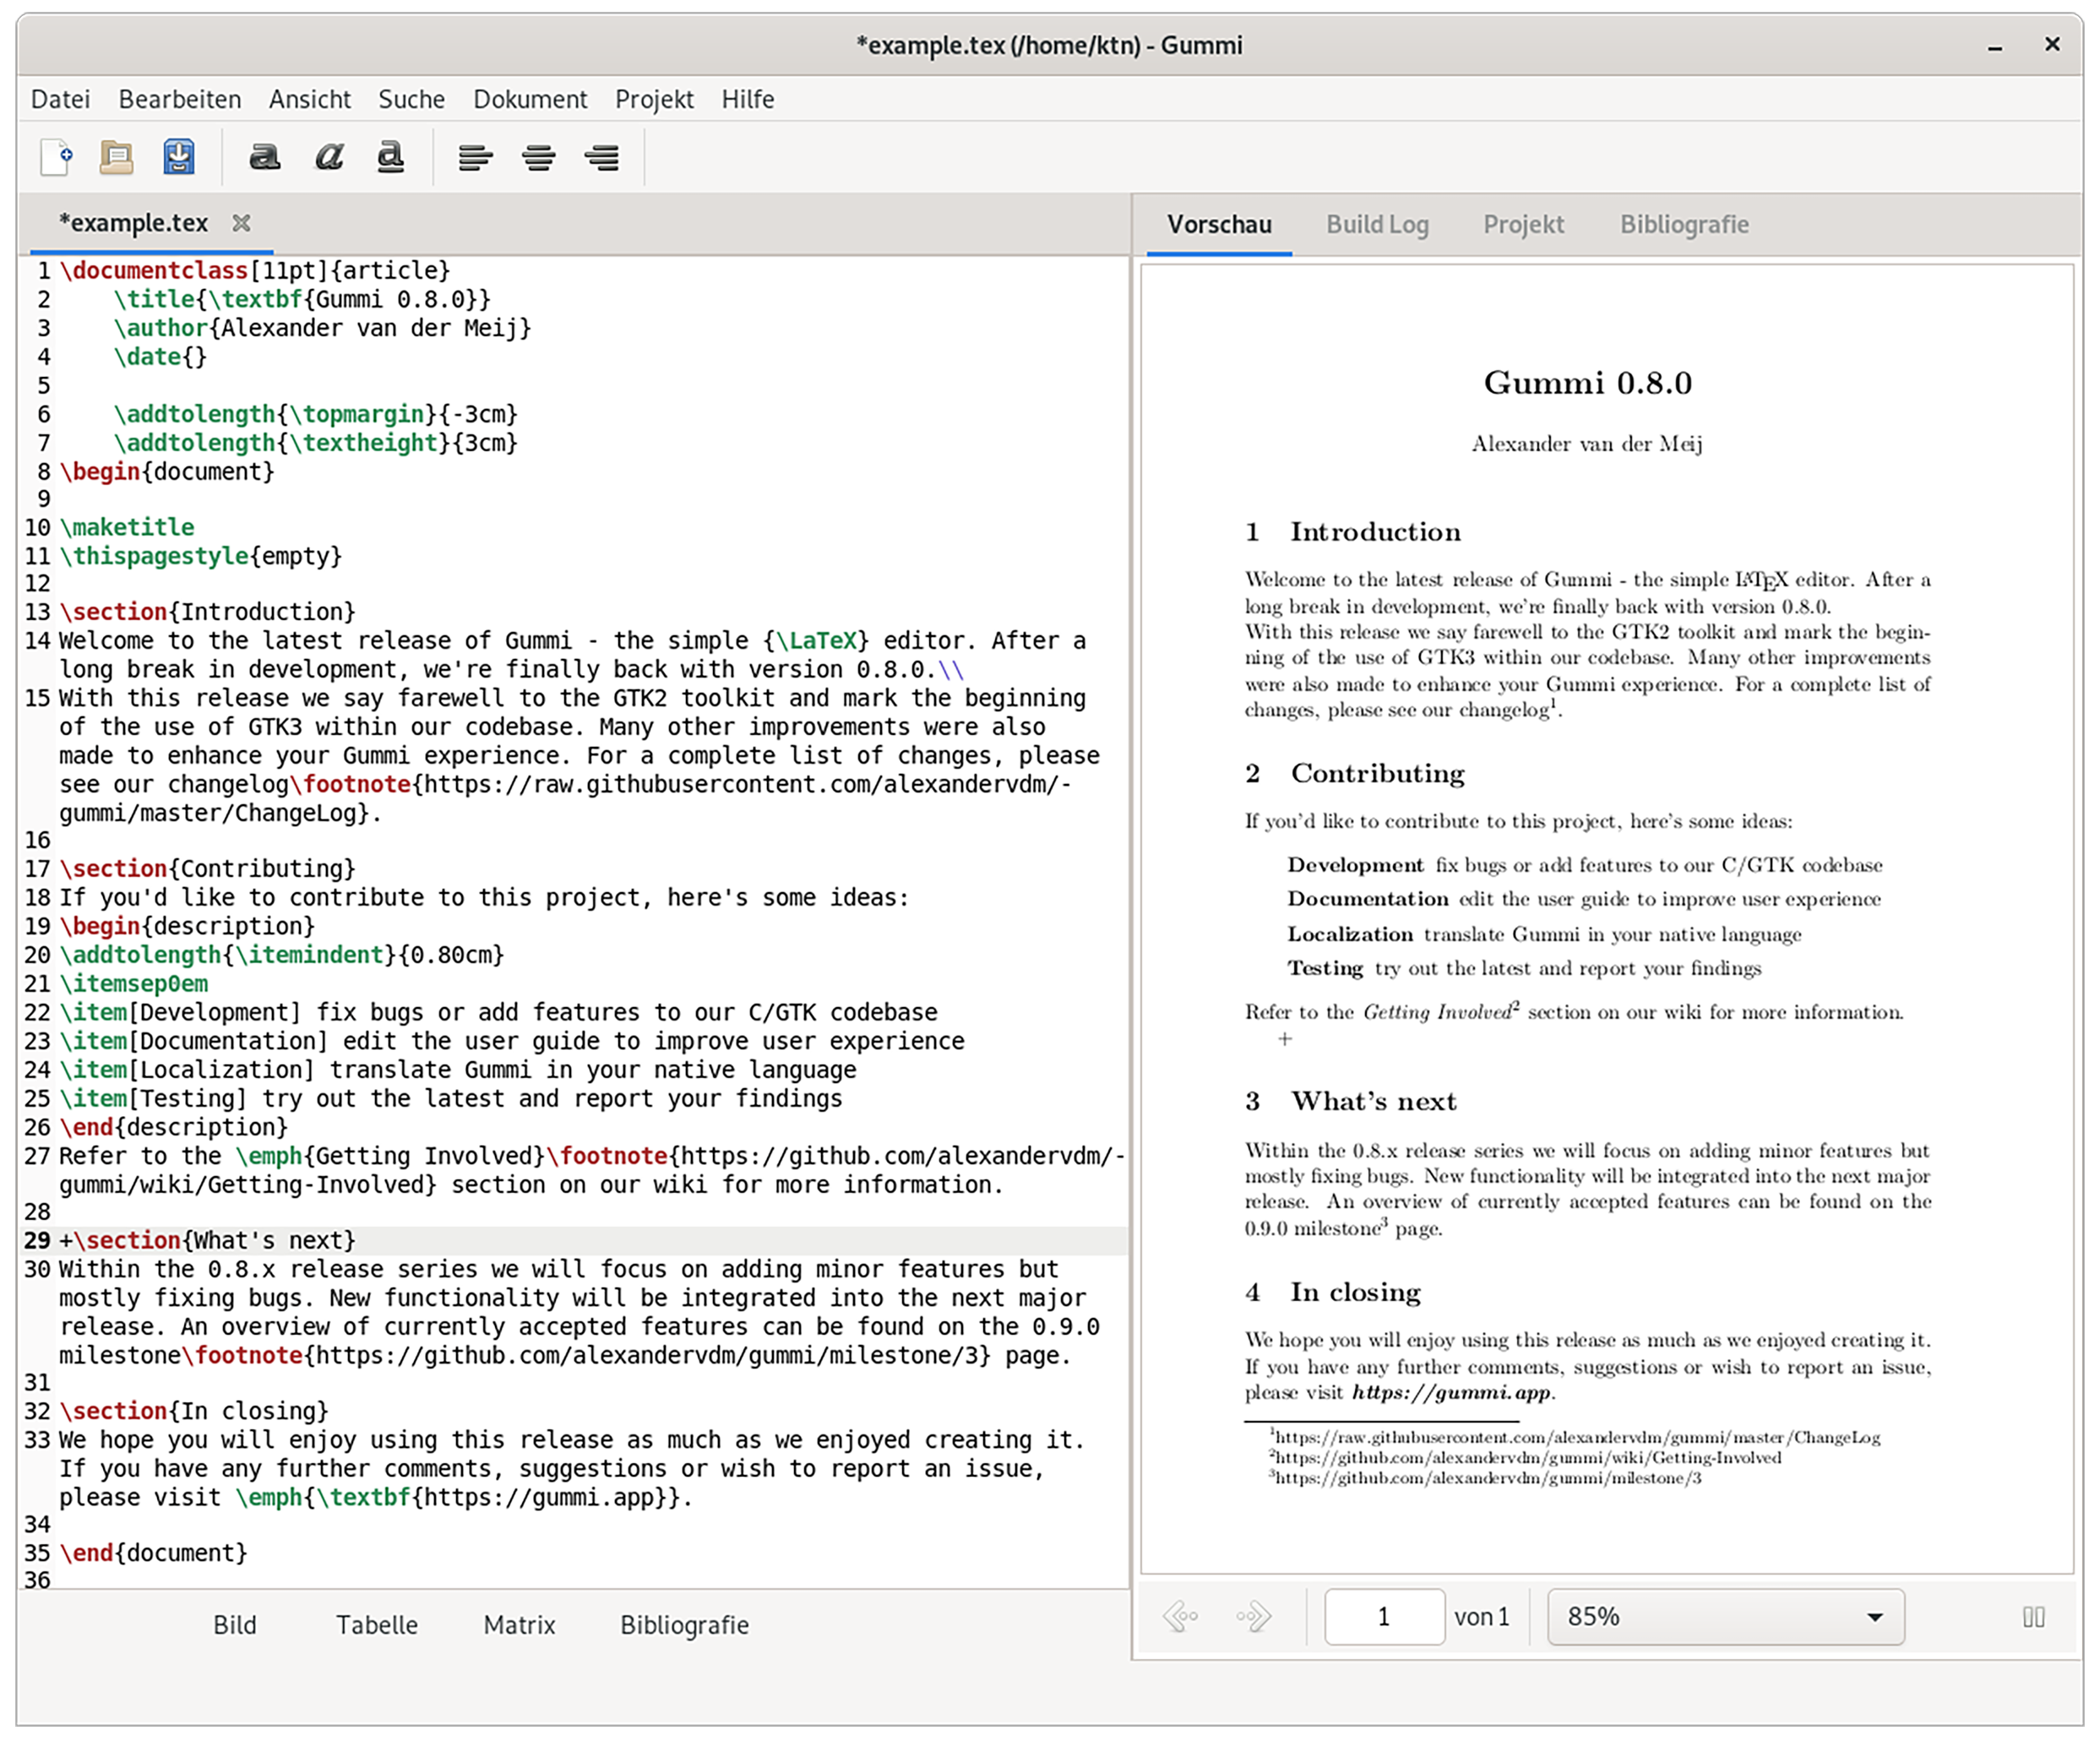Align text to the right

[x=602, y=157]
